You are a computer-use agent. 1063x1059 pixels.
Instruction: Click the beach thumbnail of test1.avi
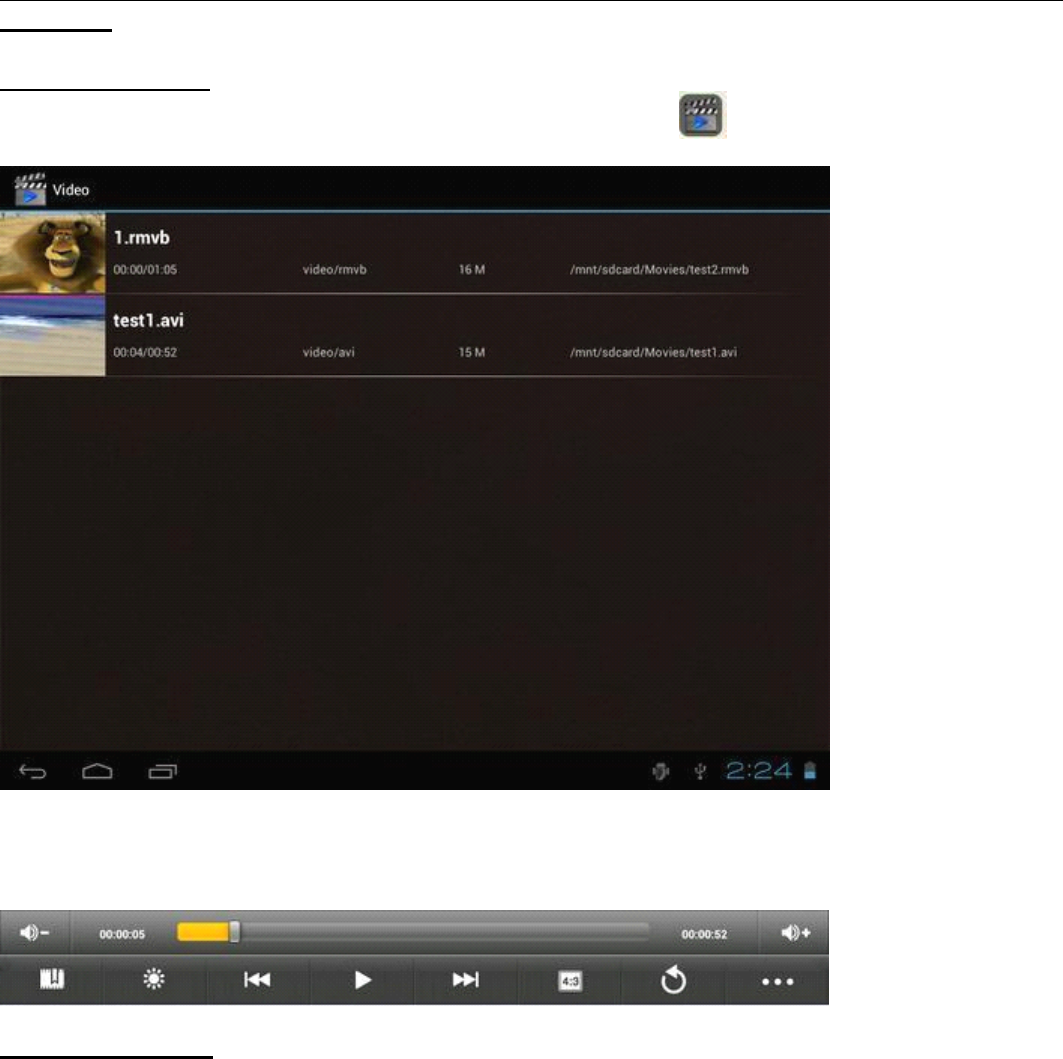(x=52, y=335)
